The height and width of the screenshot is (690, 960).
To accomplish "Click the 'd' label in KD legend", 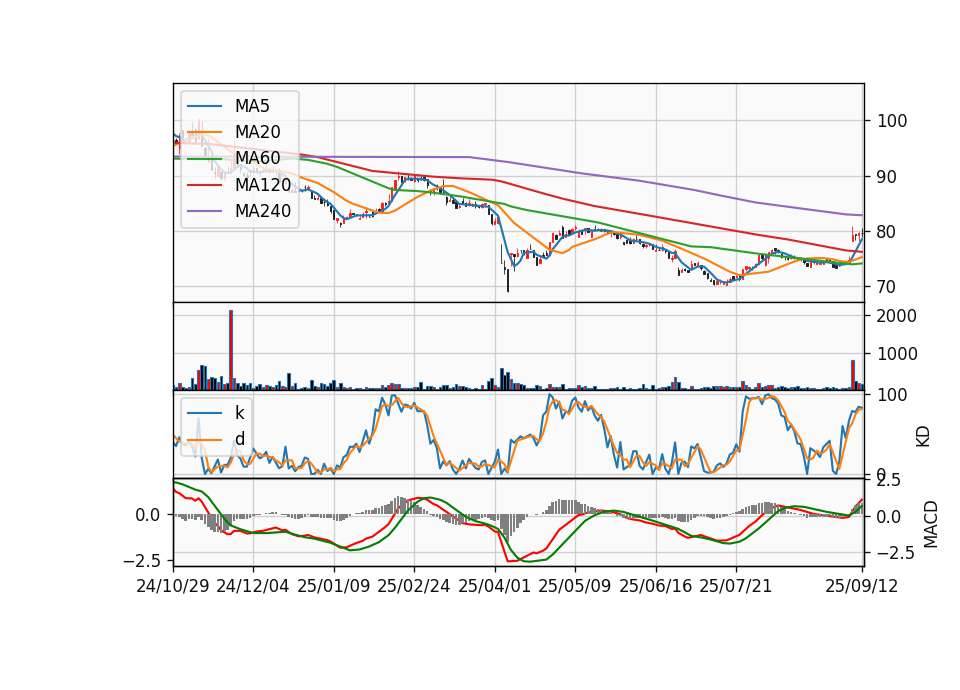I will click(x=239, y=438).
